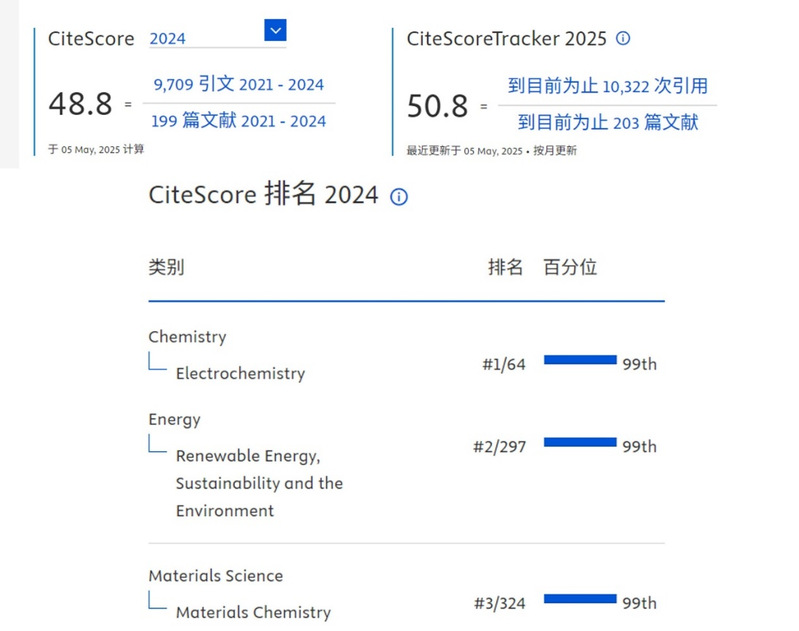Select the Materials Chemistry subcategory
Viewport: 799px width, 631px height.
tap(252, 612)
